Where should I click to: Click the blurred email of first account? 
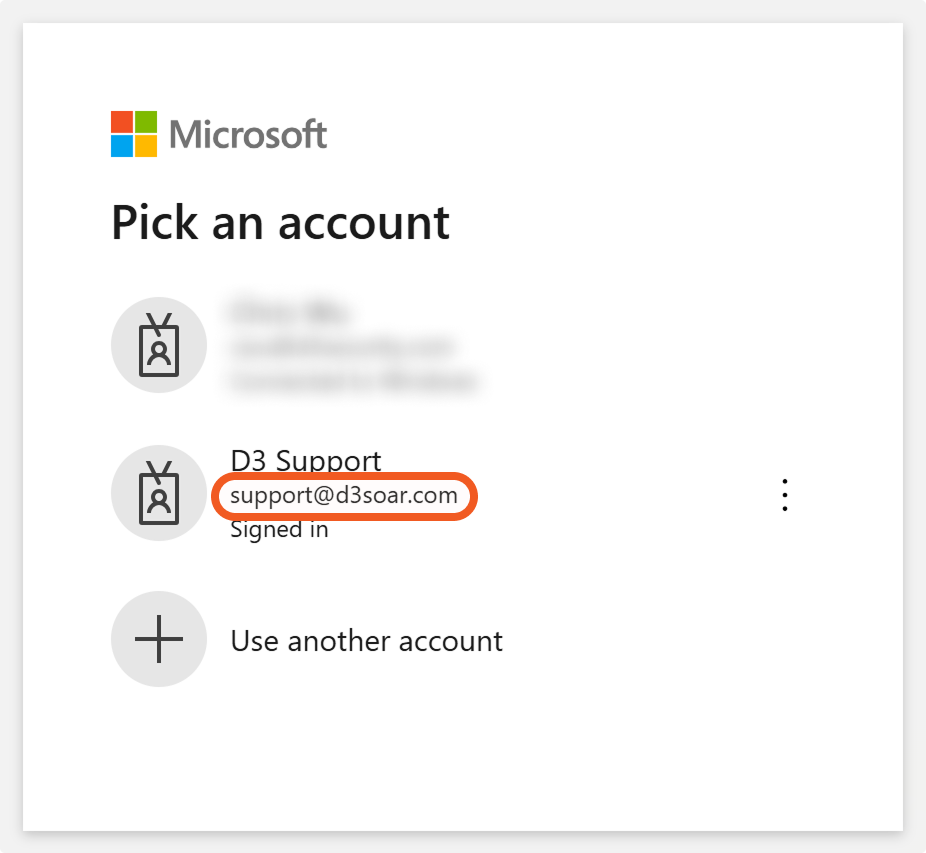[342, 347]
